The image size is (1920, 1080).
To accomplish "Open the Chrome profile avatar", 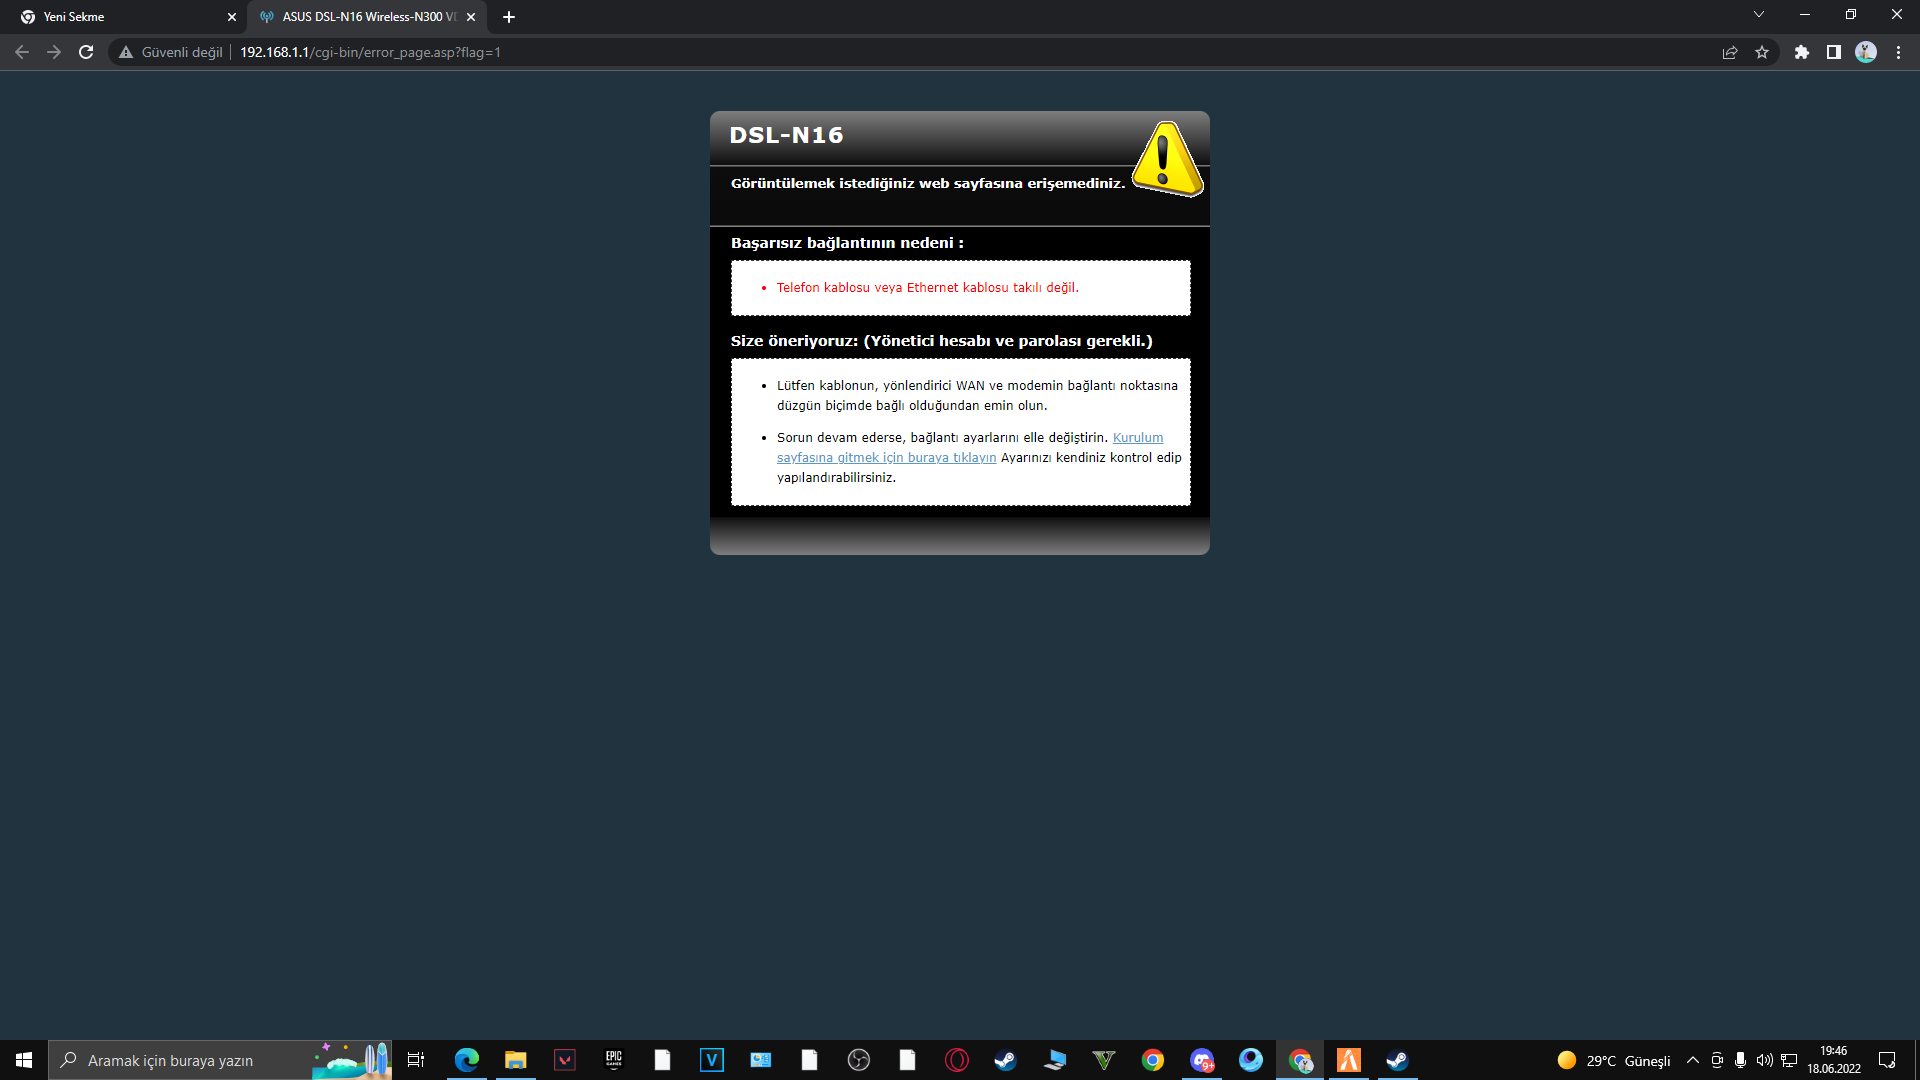I will tap(1866, 52).
